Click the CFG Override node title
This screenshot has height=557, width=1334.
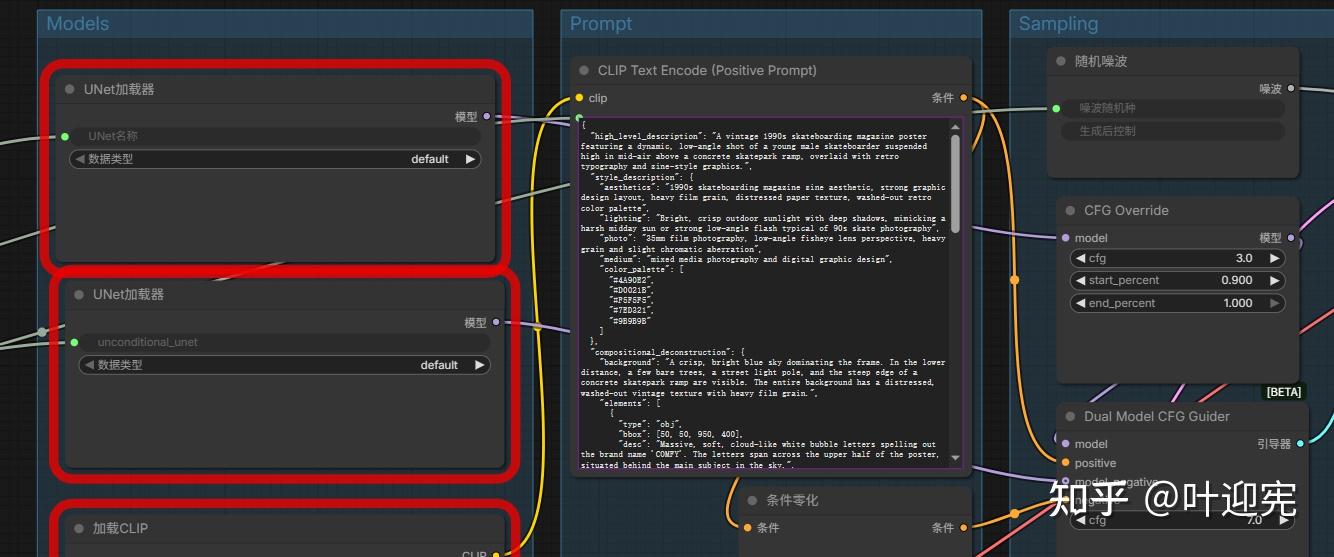coord(1126,211)
